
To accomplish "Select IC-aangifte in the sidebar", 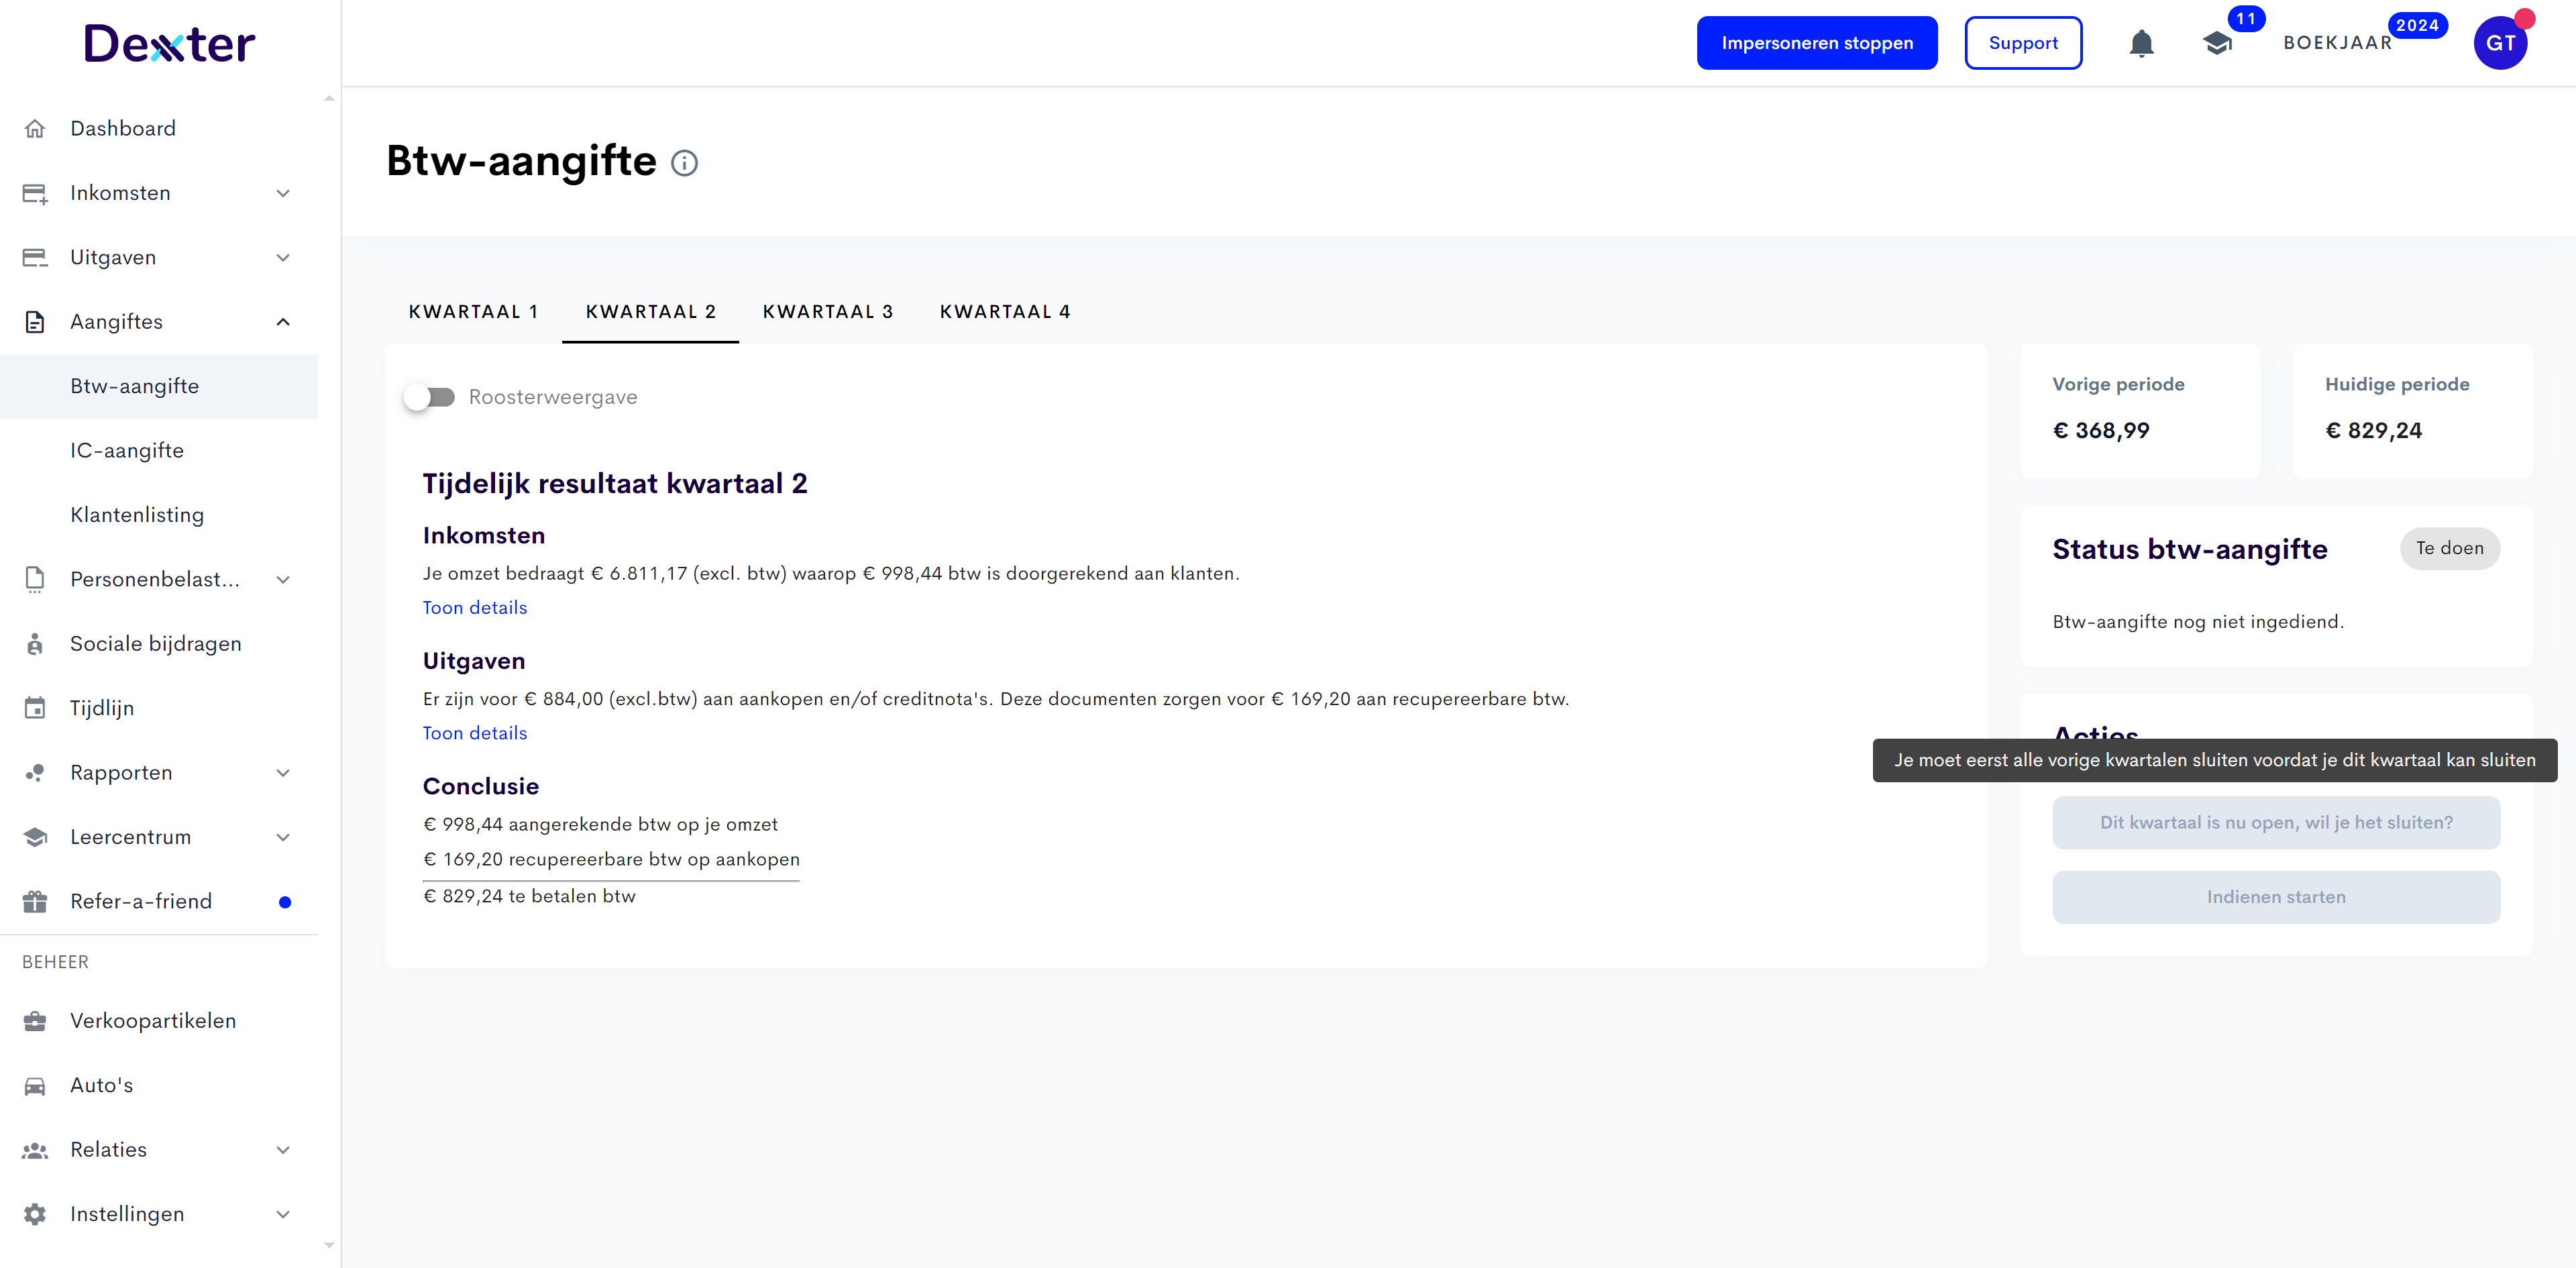I will 127,451.
